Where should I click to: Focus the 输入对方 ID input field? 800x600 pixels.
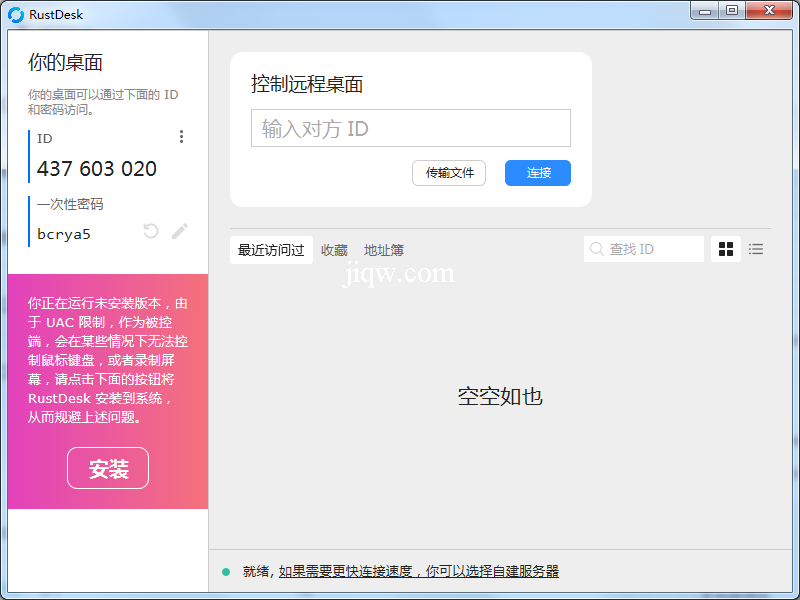(410, 129)
